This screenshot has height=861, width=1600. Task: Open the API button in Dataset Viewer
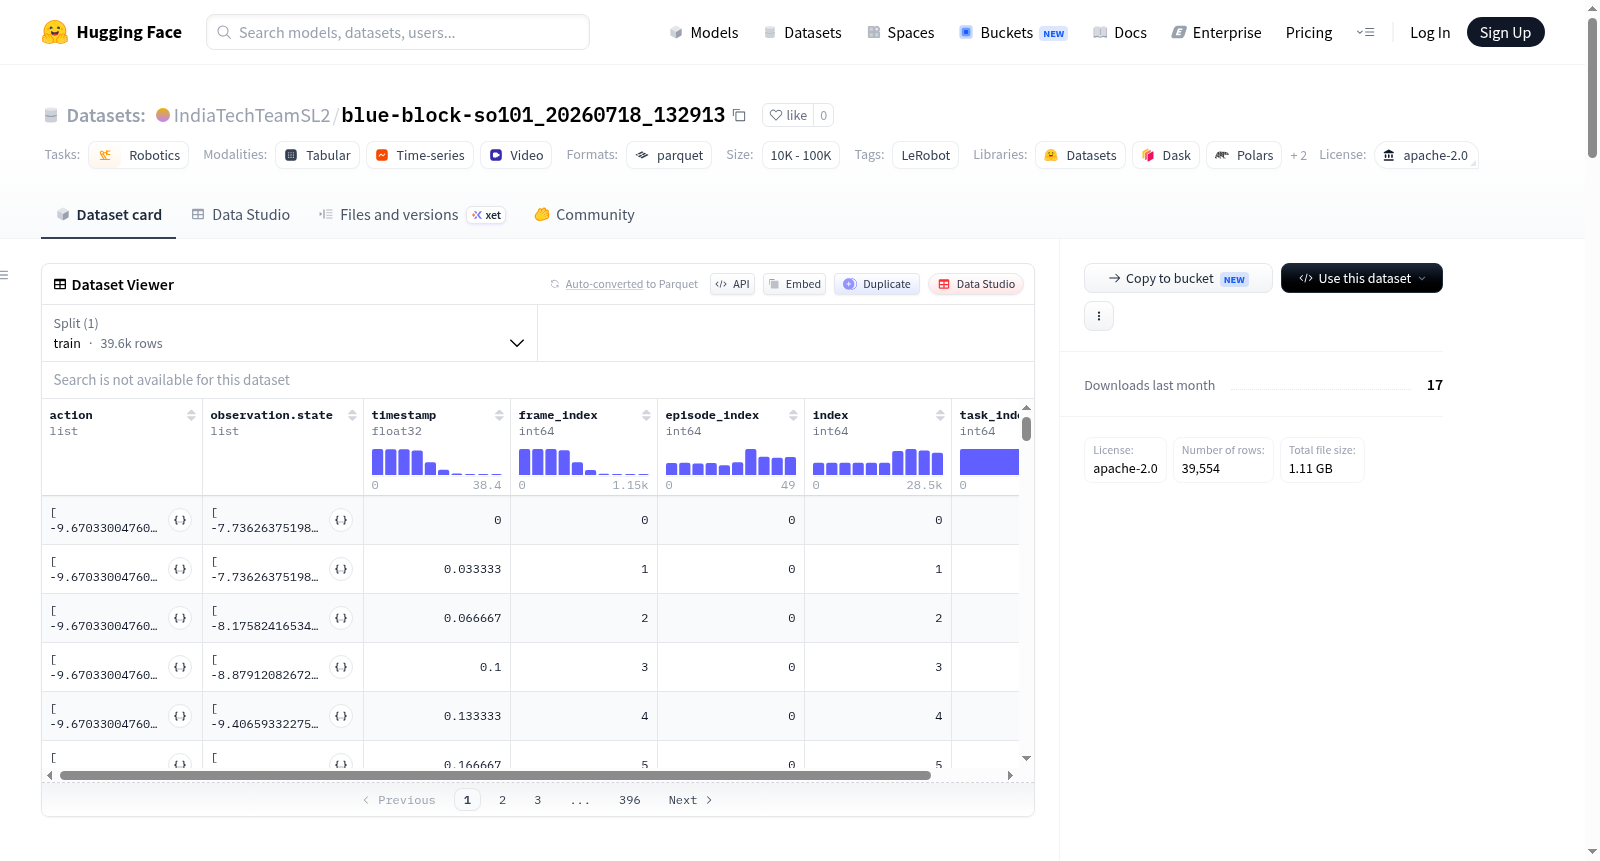[732, 284]
